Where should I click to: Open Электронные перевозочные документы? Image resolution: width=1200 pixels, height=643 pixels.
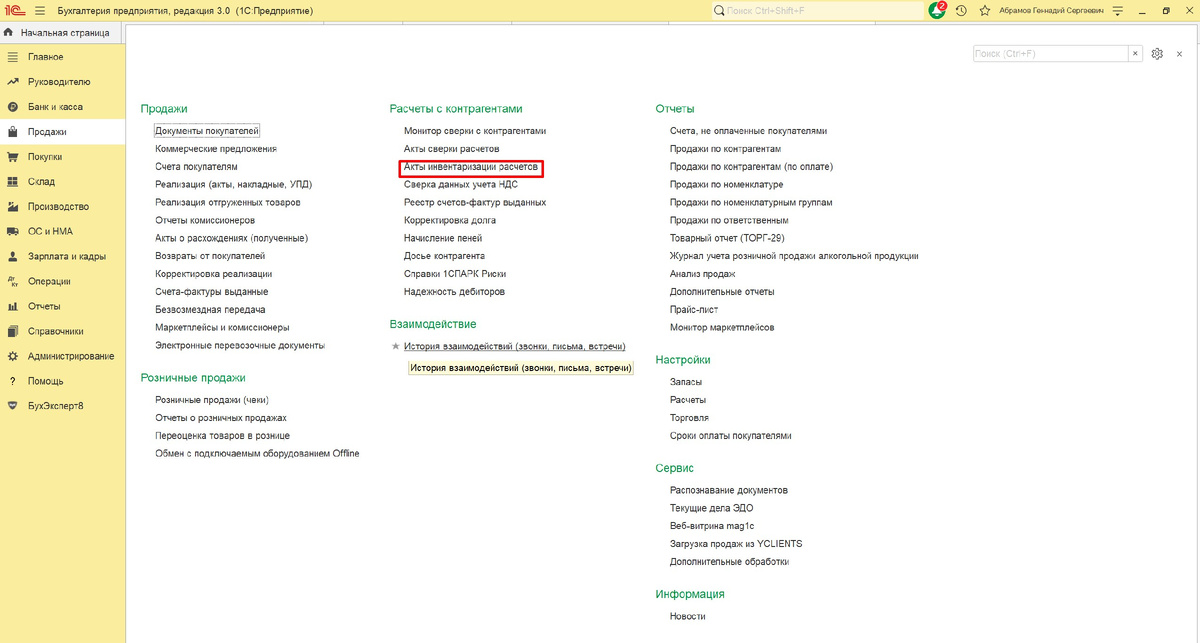click(240, 345)
